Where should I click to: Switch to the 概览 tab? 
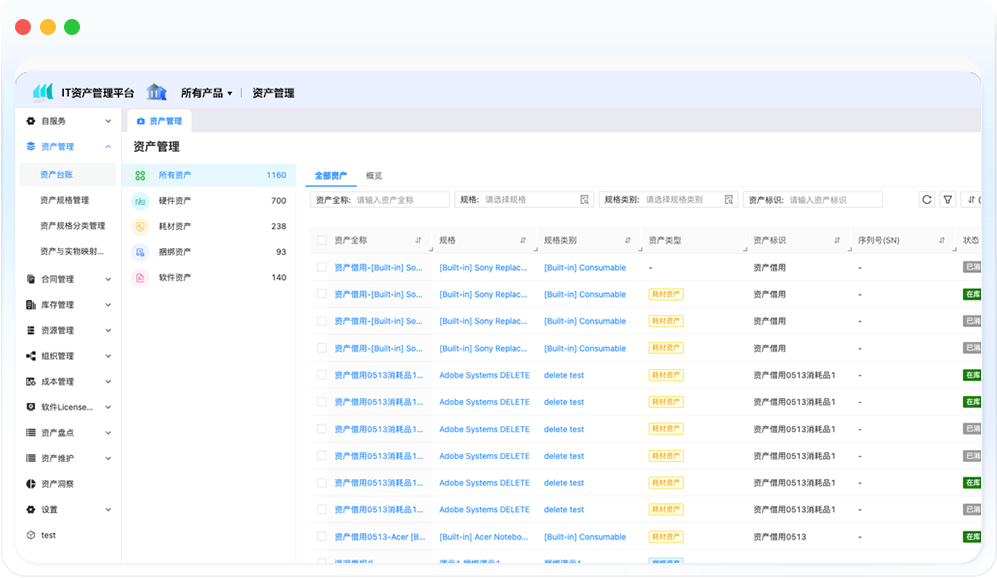373,176
